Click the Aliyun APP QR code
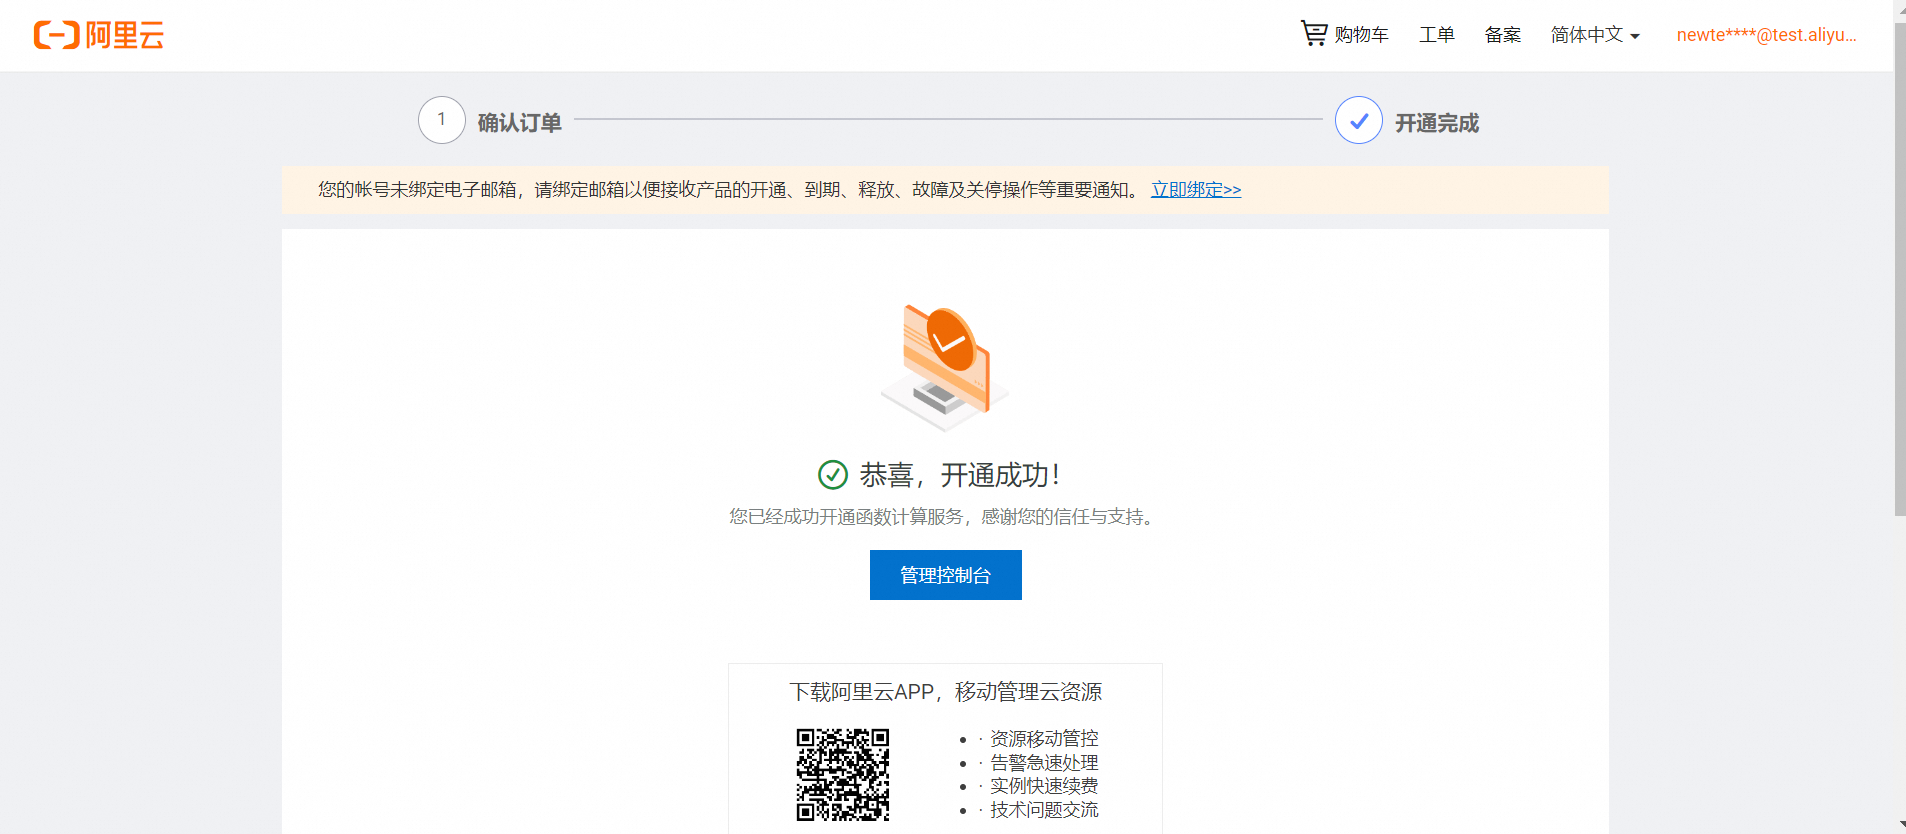 [x=843, y=775]
